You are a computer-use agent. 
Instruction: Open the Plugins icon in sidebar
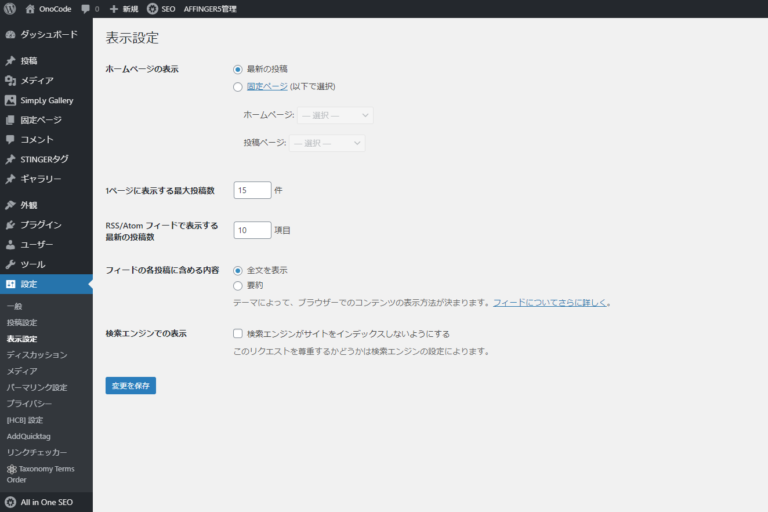coord(10,225)
